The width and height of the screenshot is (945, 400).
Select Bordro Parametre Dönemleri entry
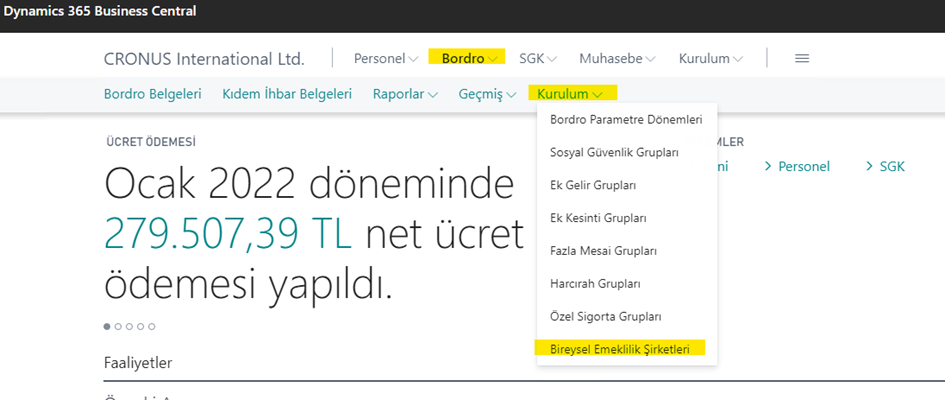tap(626, 120)
